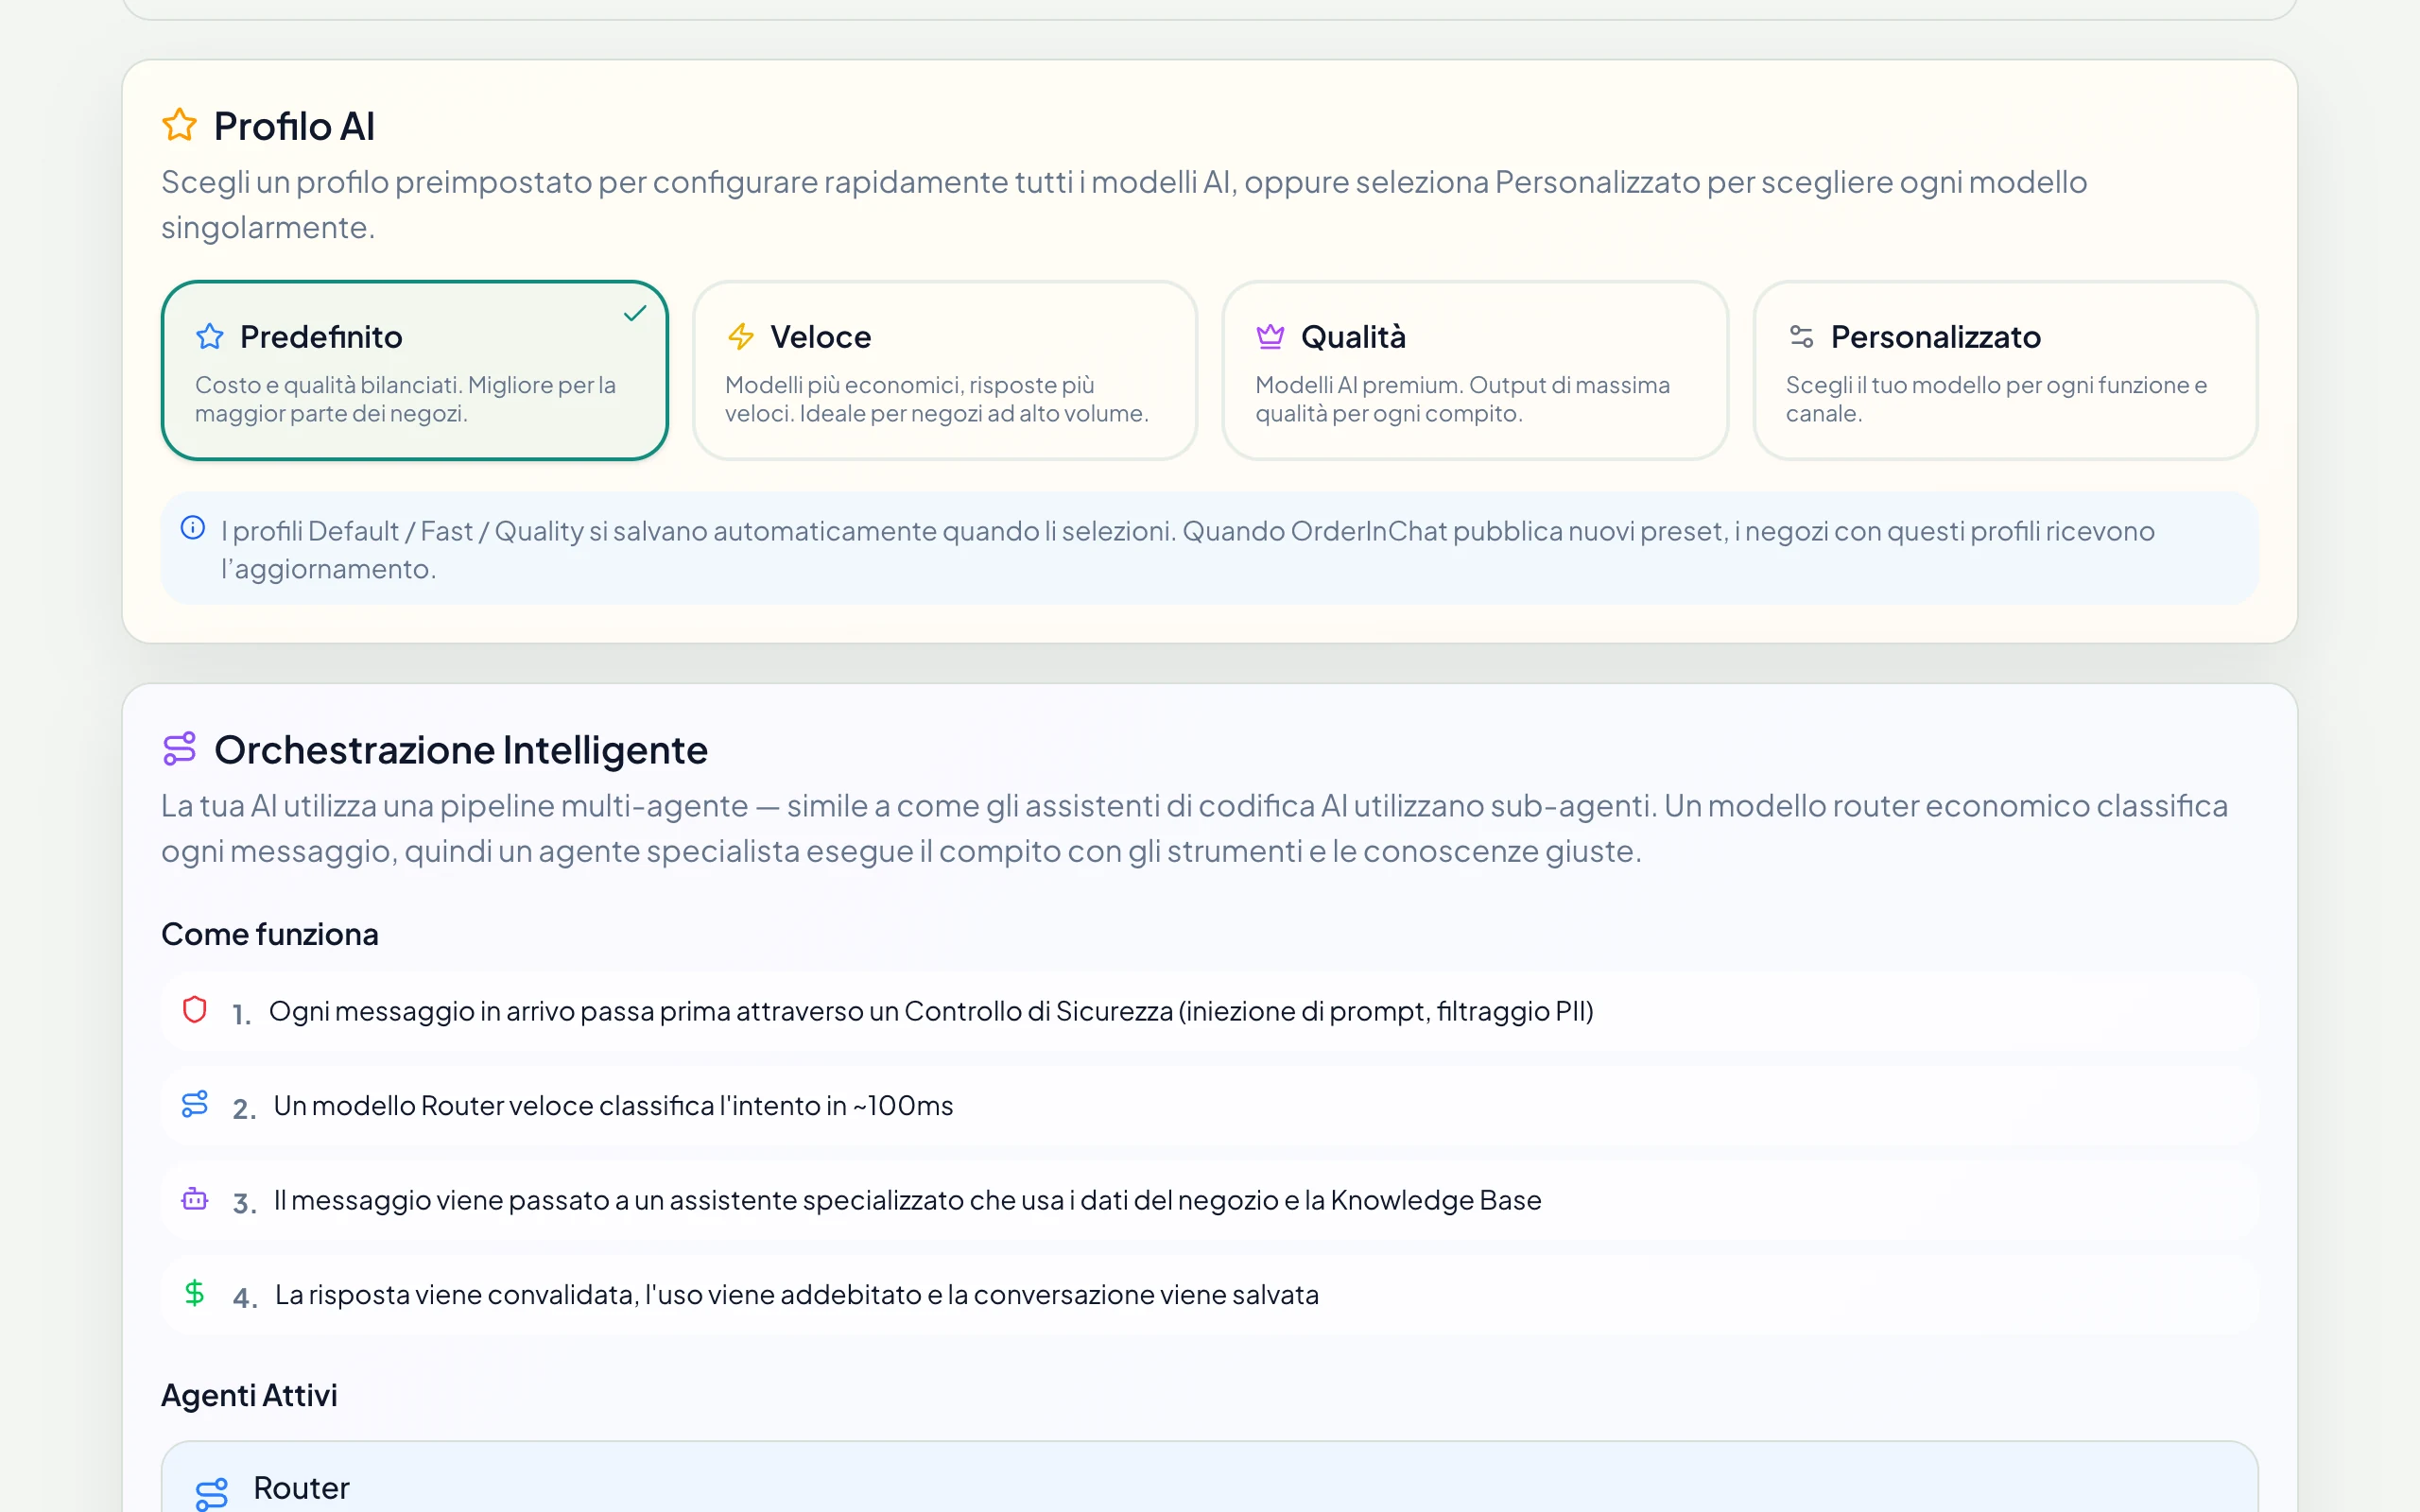Click step 3 about the Knowledge Base
Screen dimensions: 2420x1512
pyautogui.click(x=1210, y=1200)
